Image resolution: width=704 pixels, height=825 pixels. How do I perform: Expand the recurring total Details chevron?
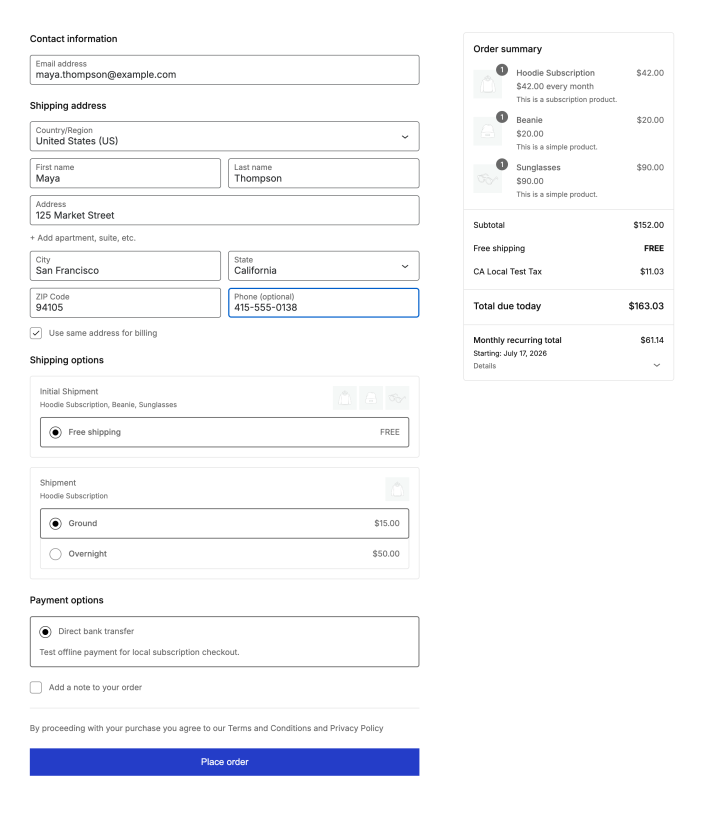coord(657,365)
